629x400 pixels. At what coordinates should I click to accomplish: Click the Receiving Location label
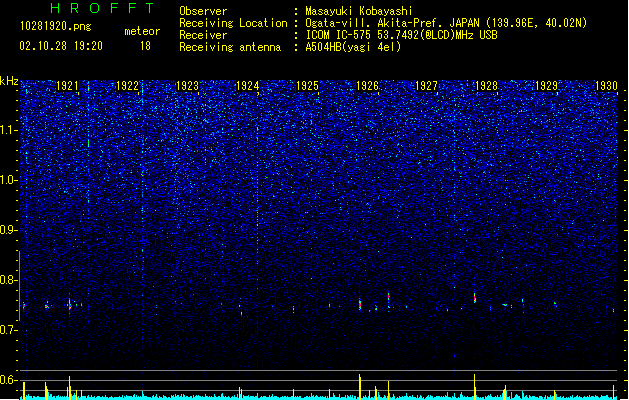tap(233, 23)
